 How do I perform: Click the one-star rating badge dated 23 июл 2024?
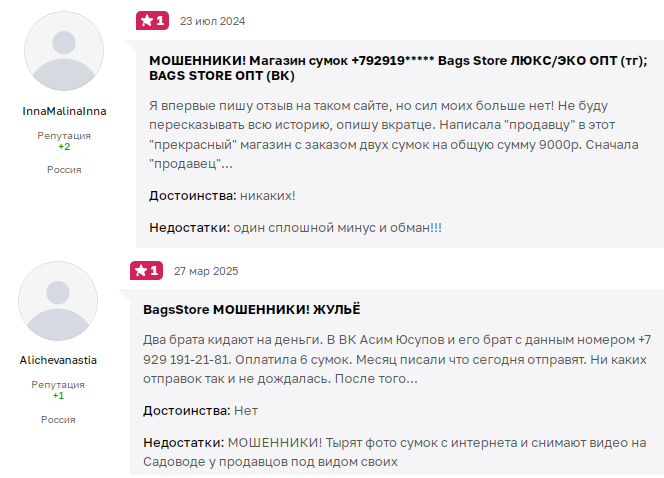(x=153, y=20)
